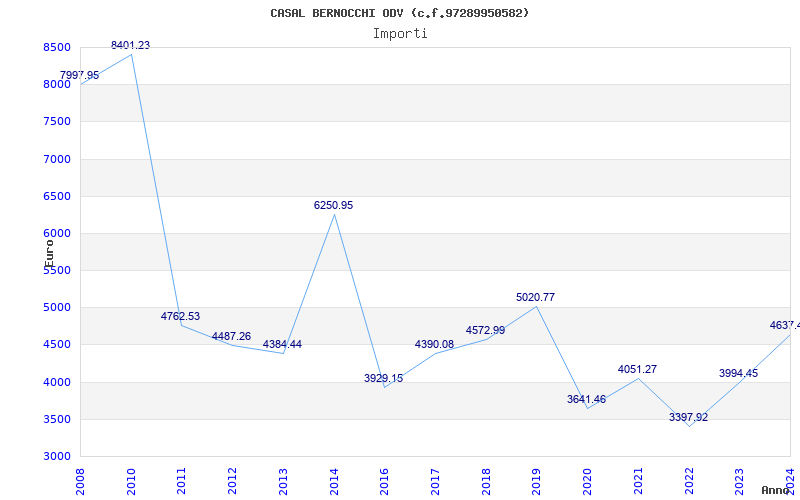Click the 4051.27 data label
This screenshot has height=500, width=800.
pos(637,369)
